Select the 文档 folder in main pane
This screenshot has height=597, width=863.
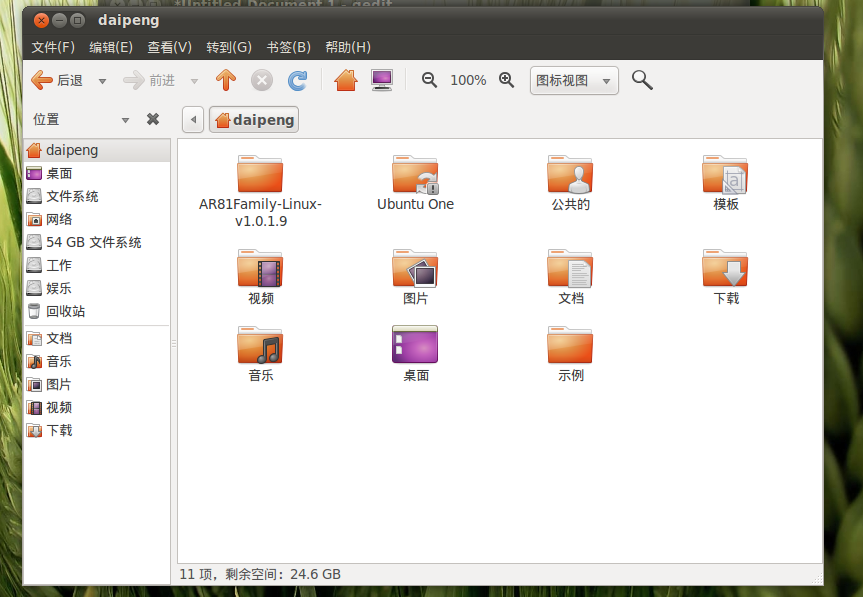point(570,268)
